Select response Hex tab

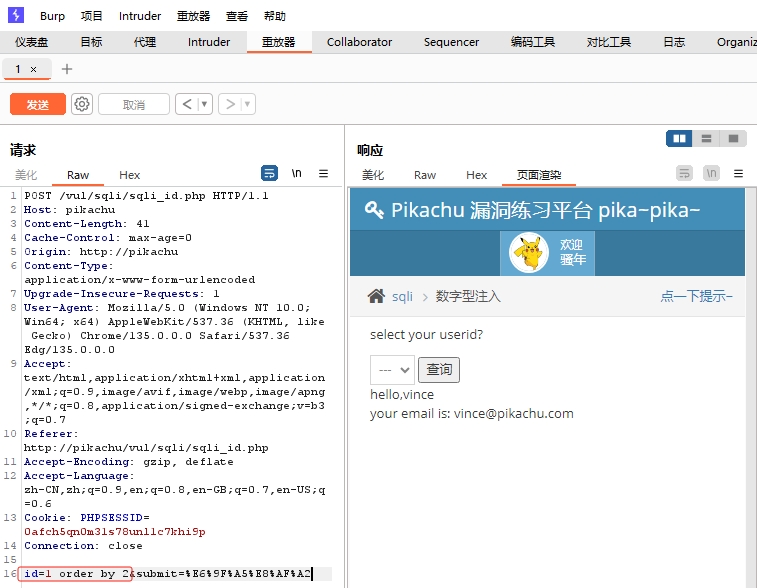click(x=477, y=175)
